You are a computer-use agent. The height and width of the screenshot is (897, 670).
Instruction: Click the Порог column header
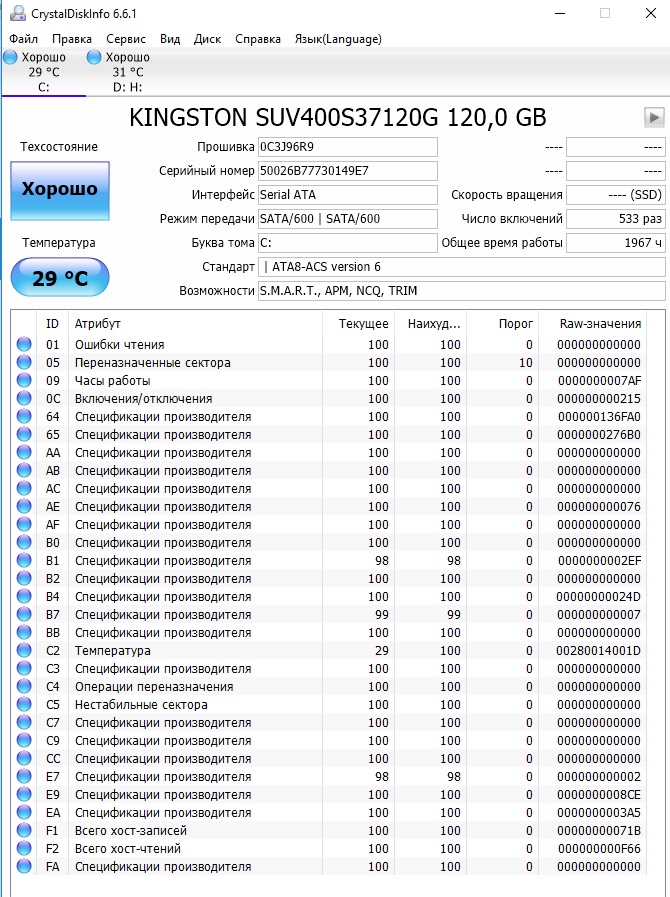point(503,324)
